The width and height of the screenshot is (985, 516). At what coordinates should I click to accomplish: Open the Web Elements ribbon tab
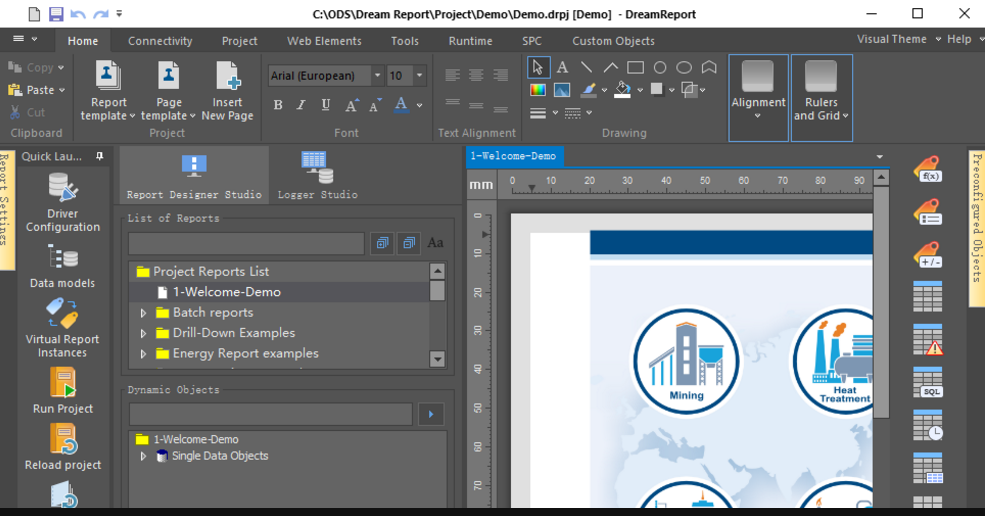[324, 41]
